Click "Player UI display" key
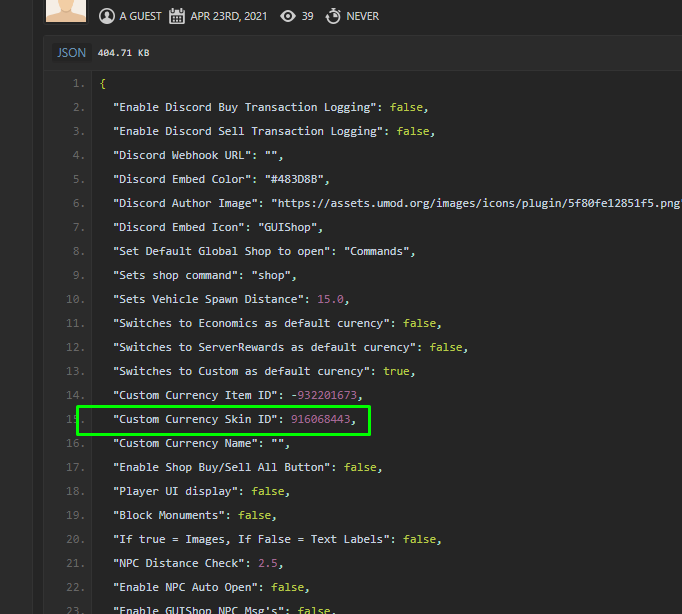682x614 pixels. 175,491
